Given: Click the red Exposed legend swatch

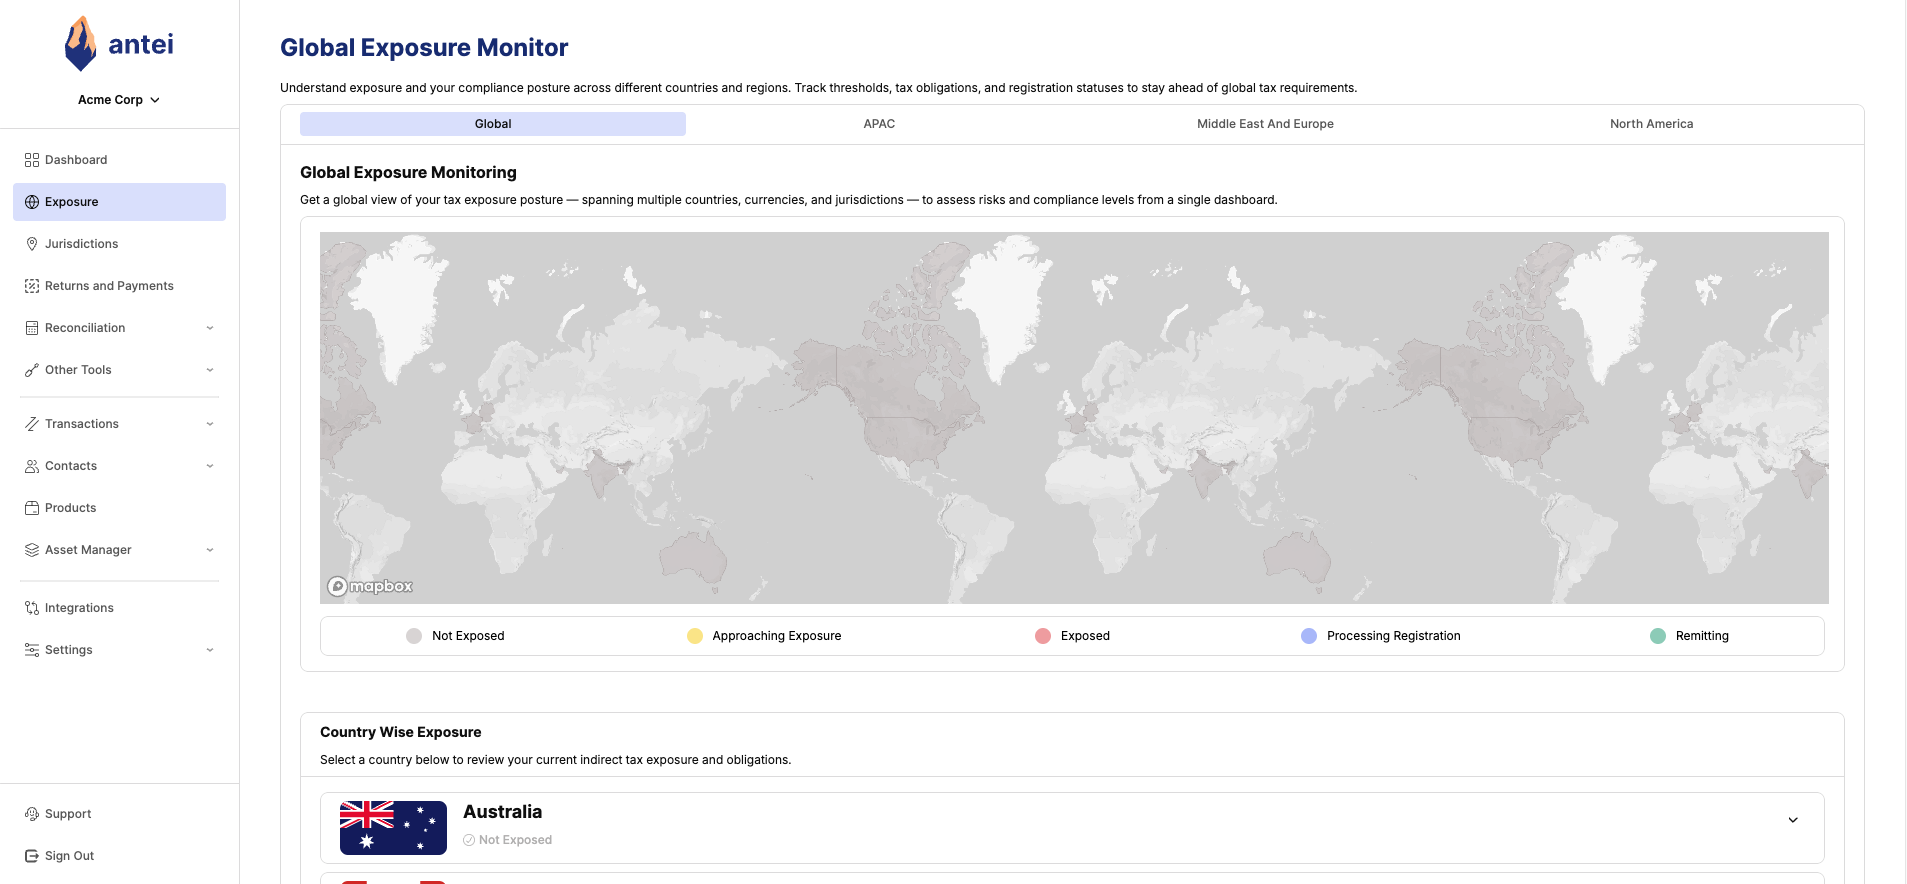Looking at the screenshot, I should click(1043, 636).
